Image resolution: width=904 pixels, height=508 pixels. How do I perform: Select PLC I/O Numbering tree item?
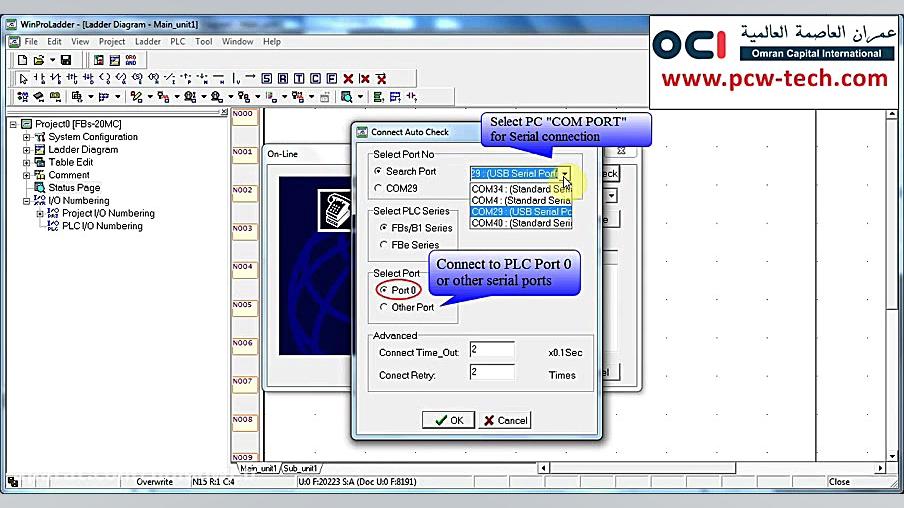tap(102, 226)
